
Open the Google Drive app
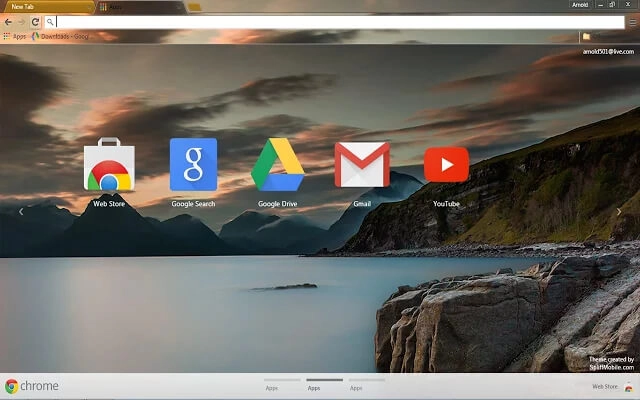click(278, 164)
